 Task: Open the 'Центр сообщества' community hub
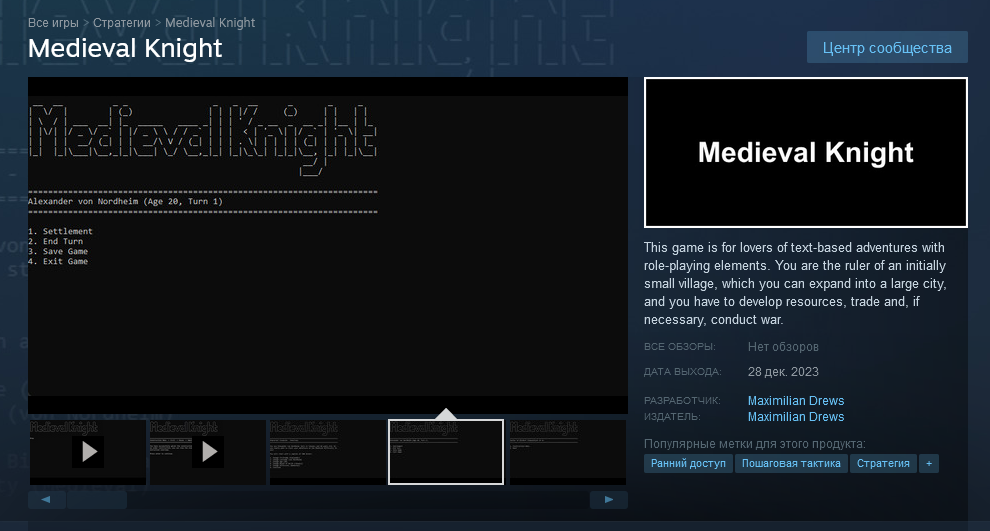click(887, 47)
